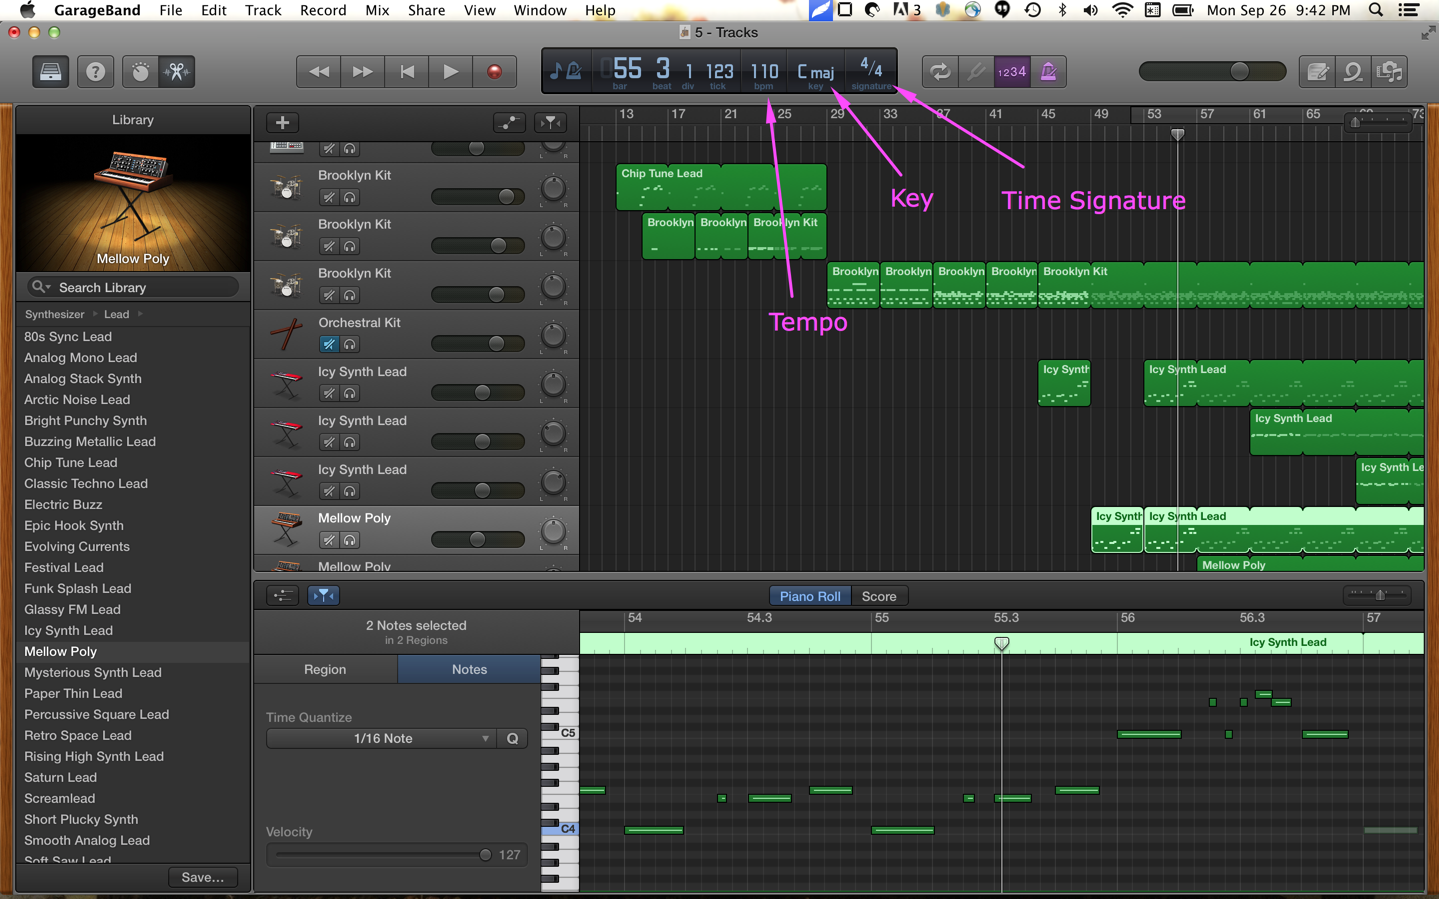Switch to the Score tab
The width and height of the screenshot is (1439, 899).
coord(879,596)
